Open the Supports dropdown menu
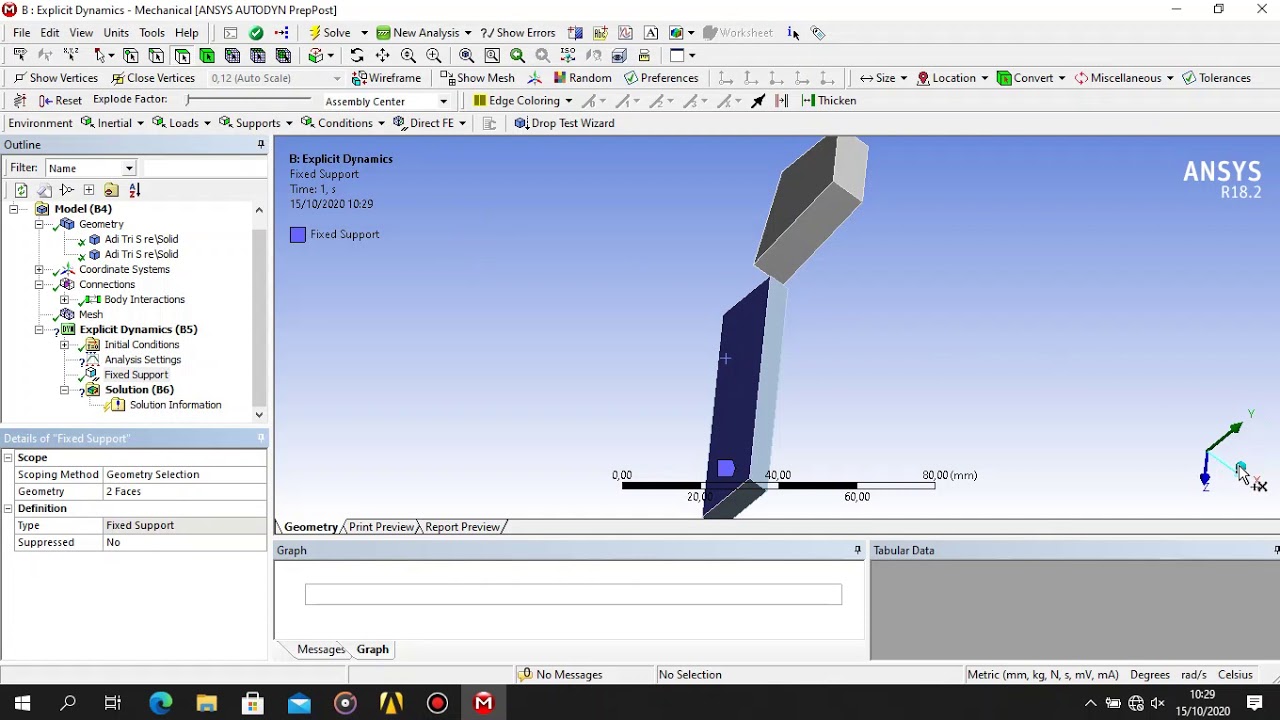 pos(256,123)
